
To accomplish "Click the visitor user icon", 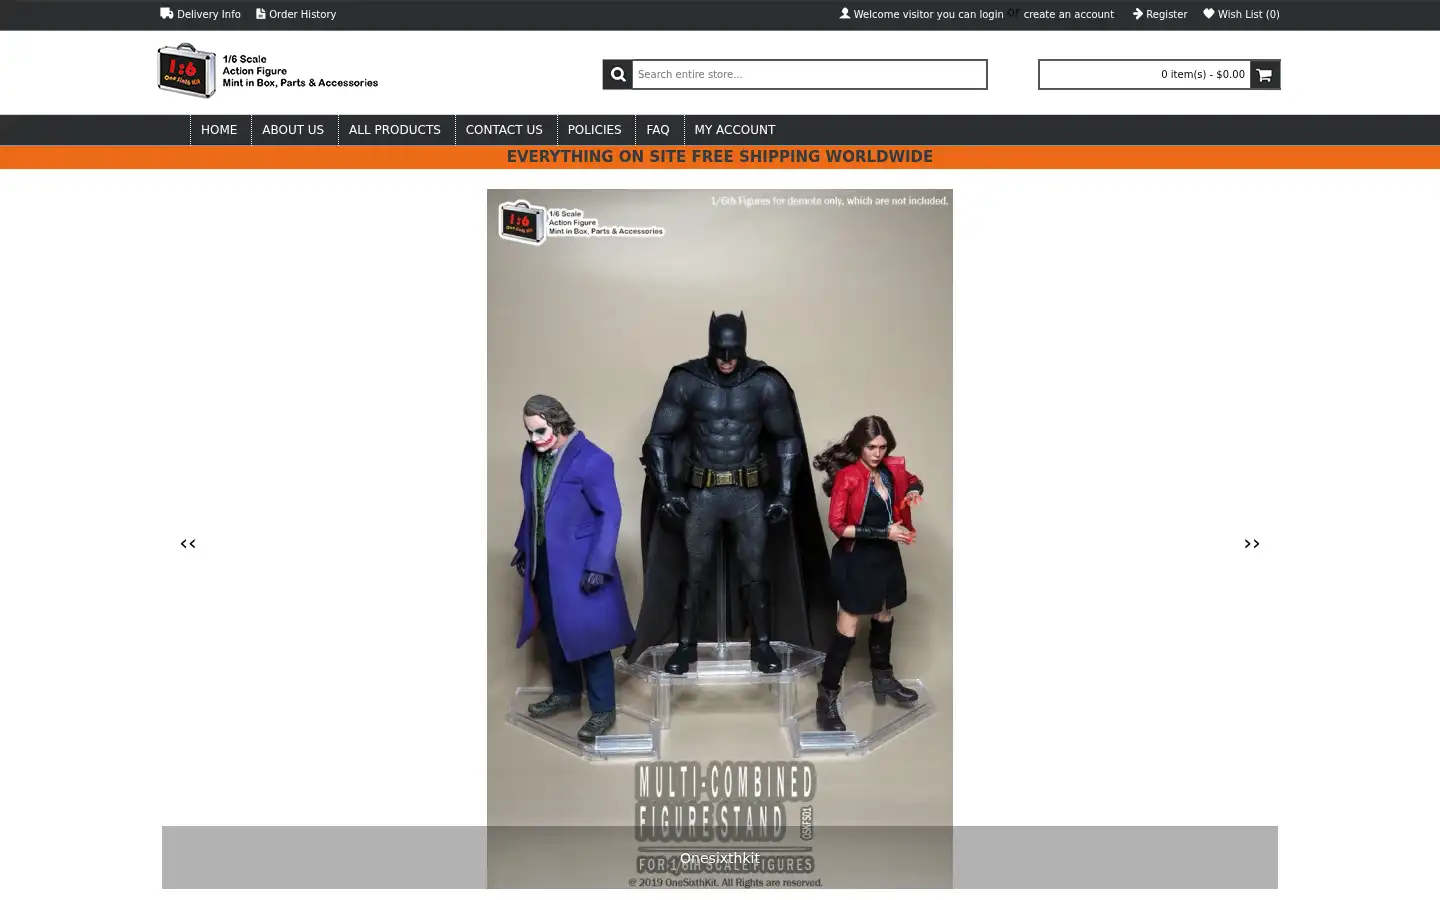I will click(845, 14).
